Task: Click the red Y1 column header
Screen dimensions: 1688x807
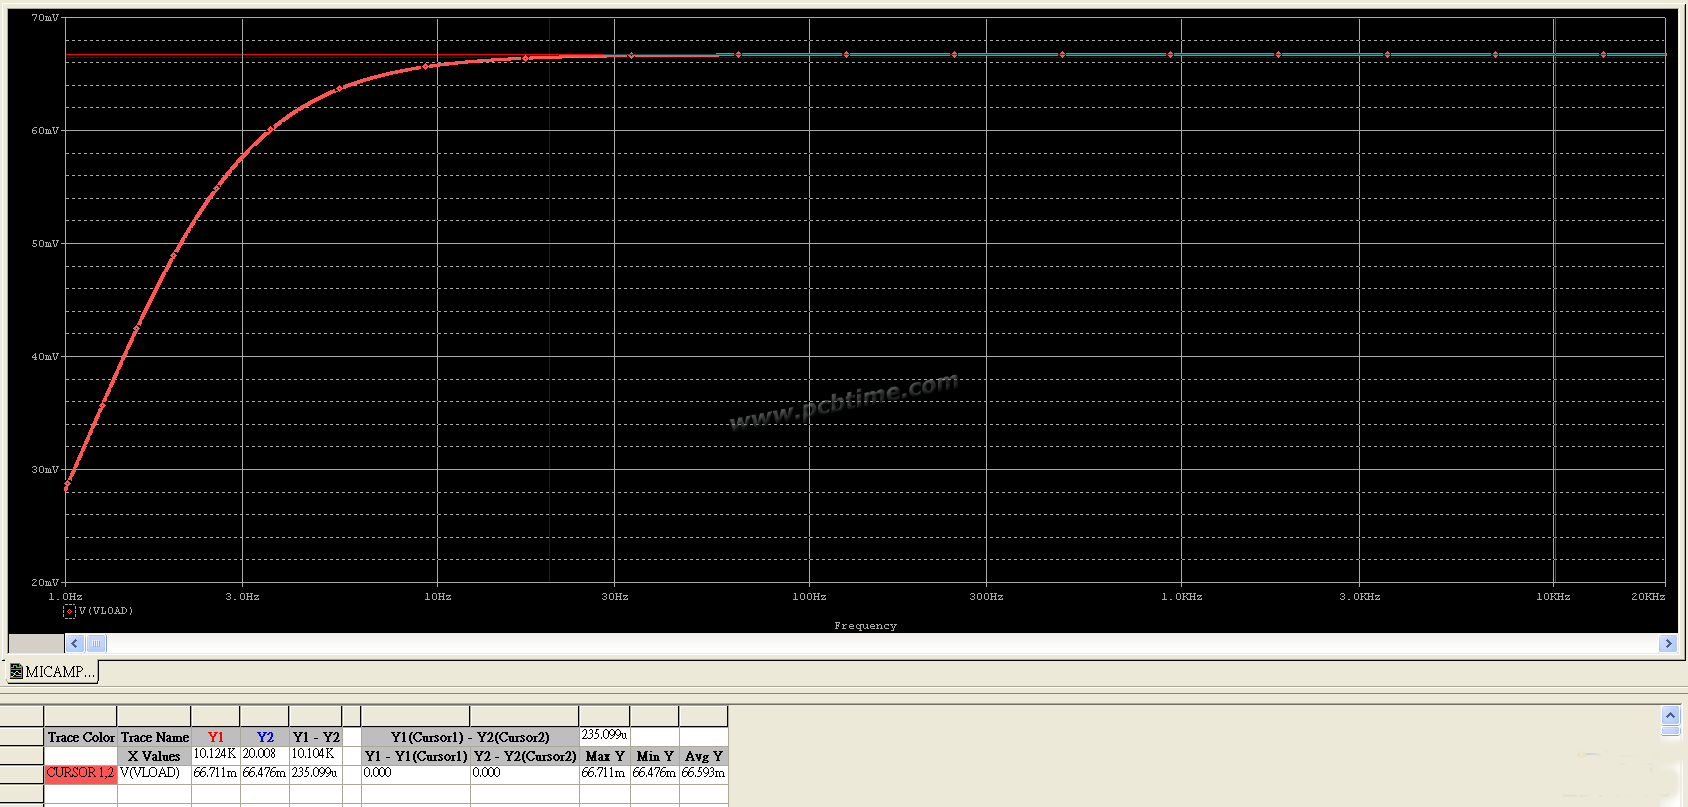Action: click(215, 738)
